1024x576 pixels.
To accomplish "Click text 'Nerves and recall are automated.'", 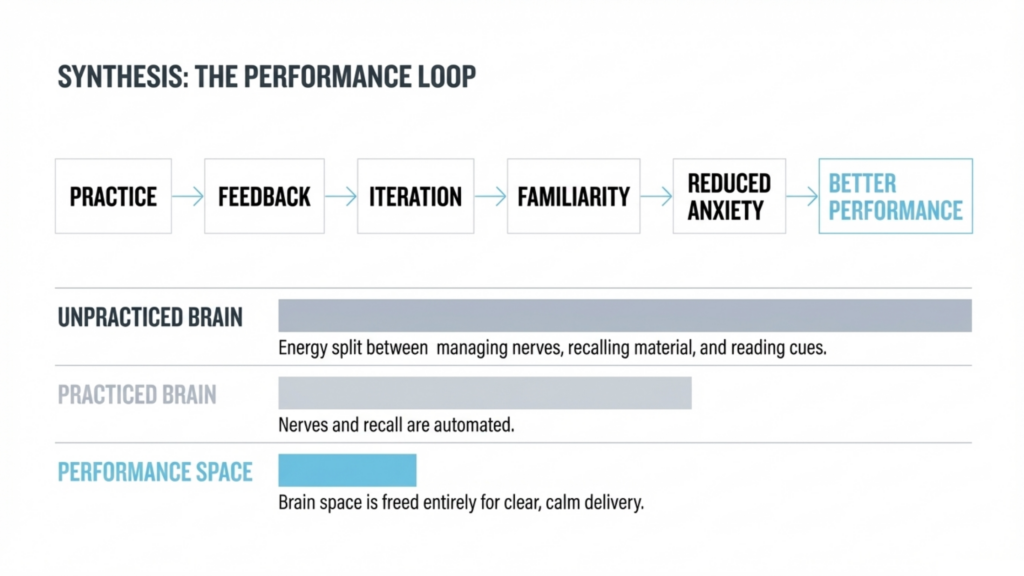I will tap(396, 425).
